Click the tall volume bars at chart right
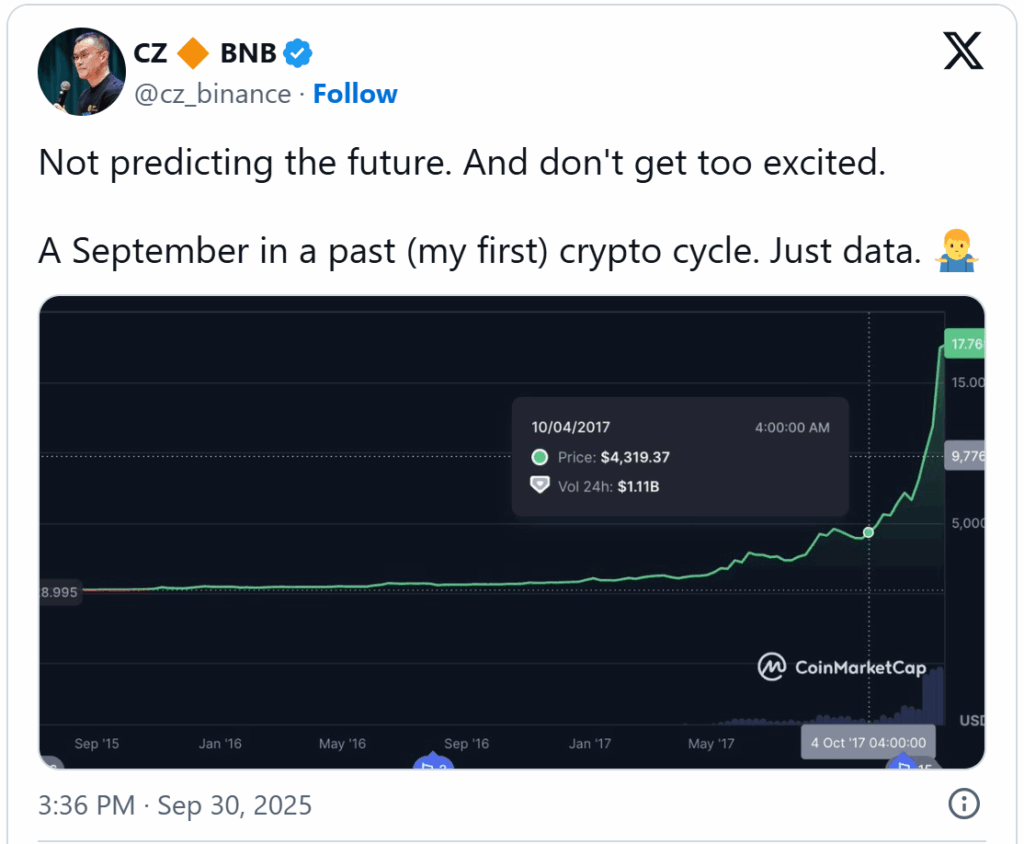 (x=931, y=695)
